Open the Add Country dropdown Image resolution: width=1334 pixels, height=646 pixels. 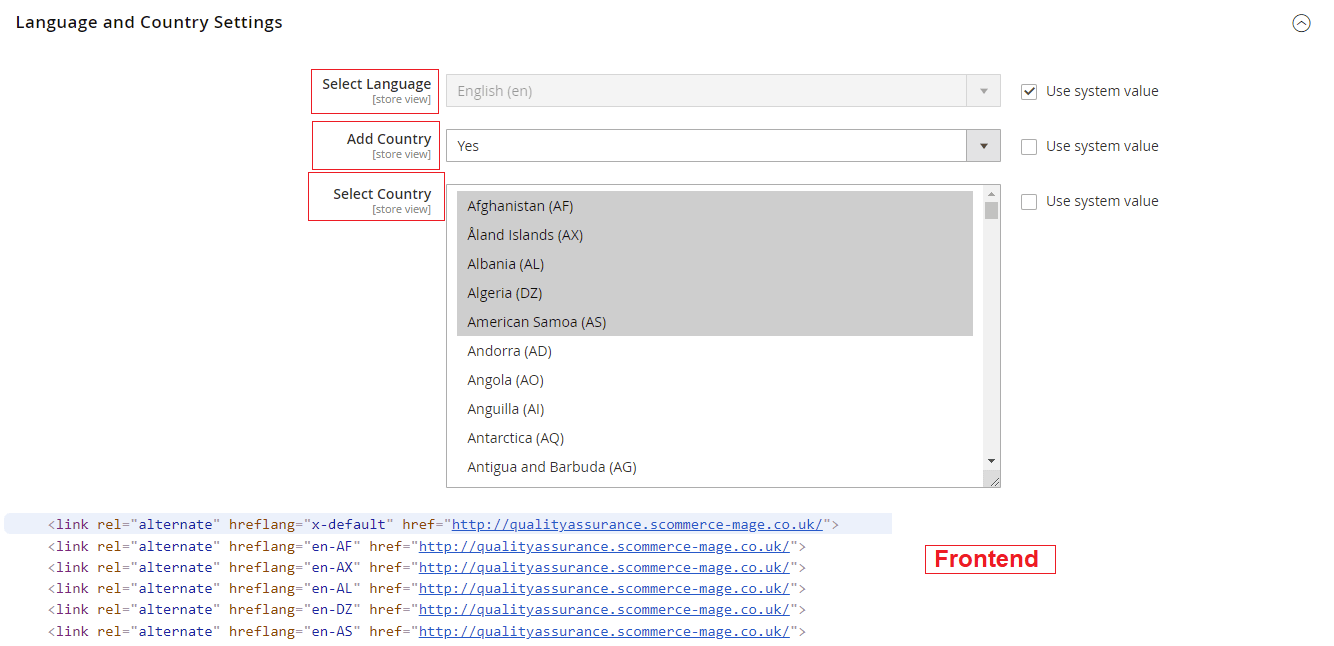pos(722,146)
